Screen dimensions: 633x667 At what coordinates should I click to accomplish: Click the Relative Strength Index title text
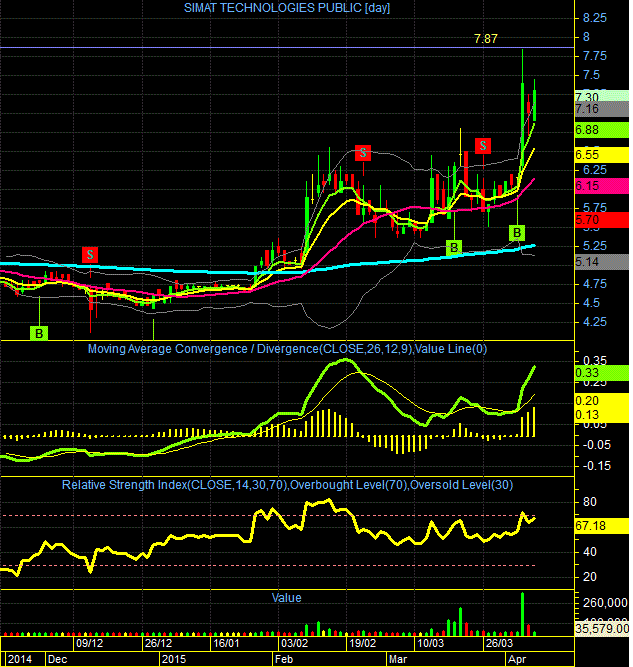click(287, 485)
